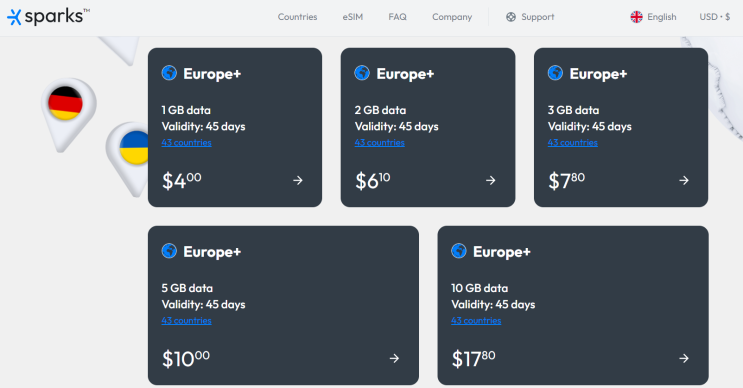The width and height of the screenshot is (743, 388).
Task: Click arrow on the $4.00 plan
Action: tap(298, 180)
